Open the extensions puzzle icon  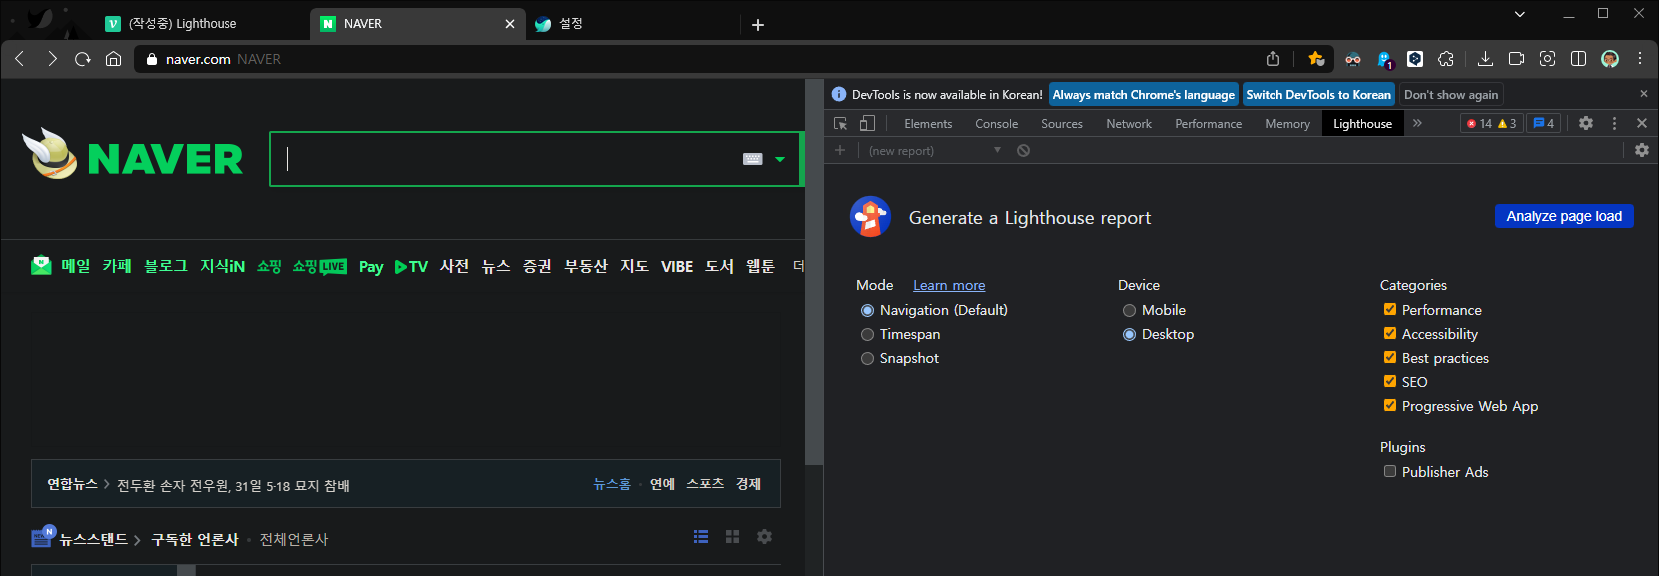(1446, 59)
